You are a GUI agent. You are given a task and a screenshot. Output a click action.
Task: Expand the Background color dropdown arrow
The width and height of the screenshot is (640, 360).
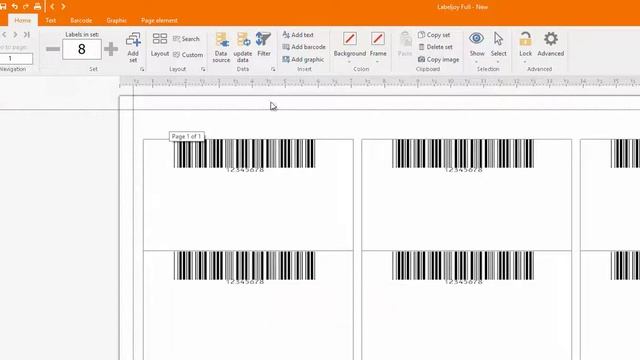point(350,62)
